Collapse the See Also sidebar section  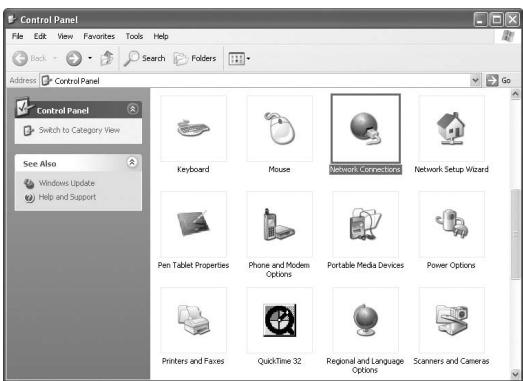[132, 162]
